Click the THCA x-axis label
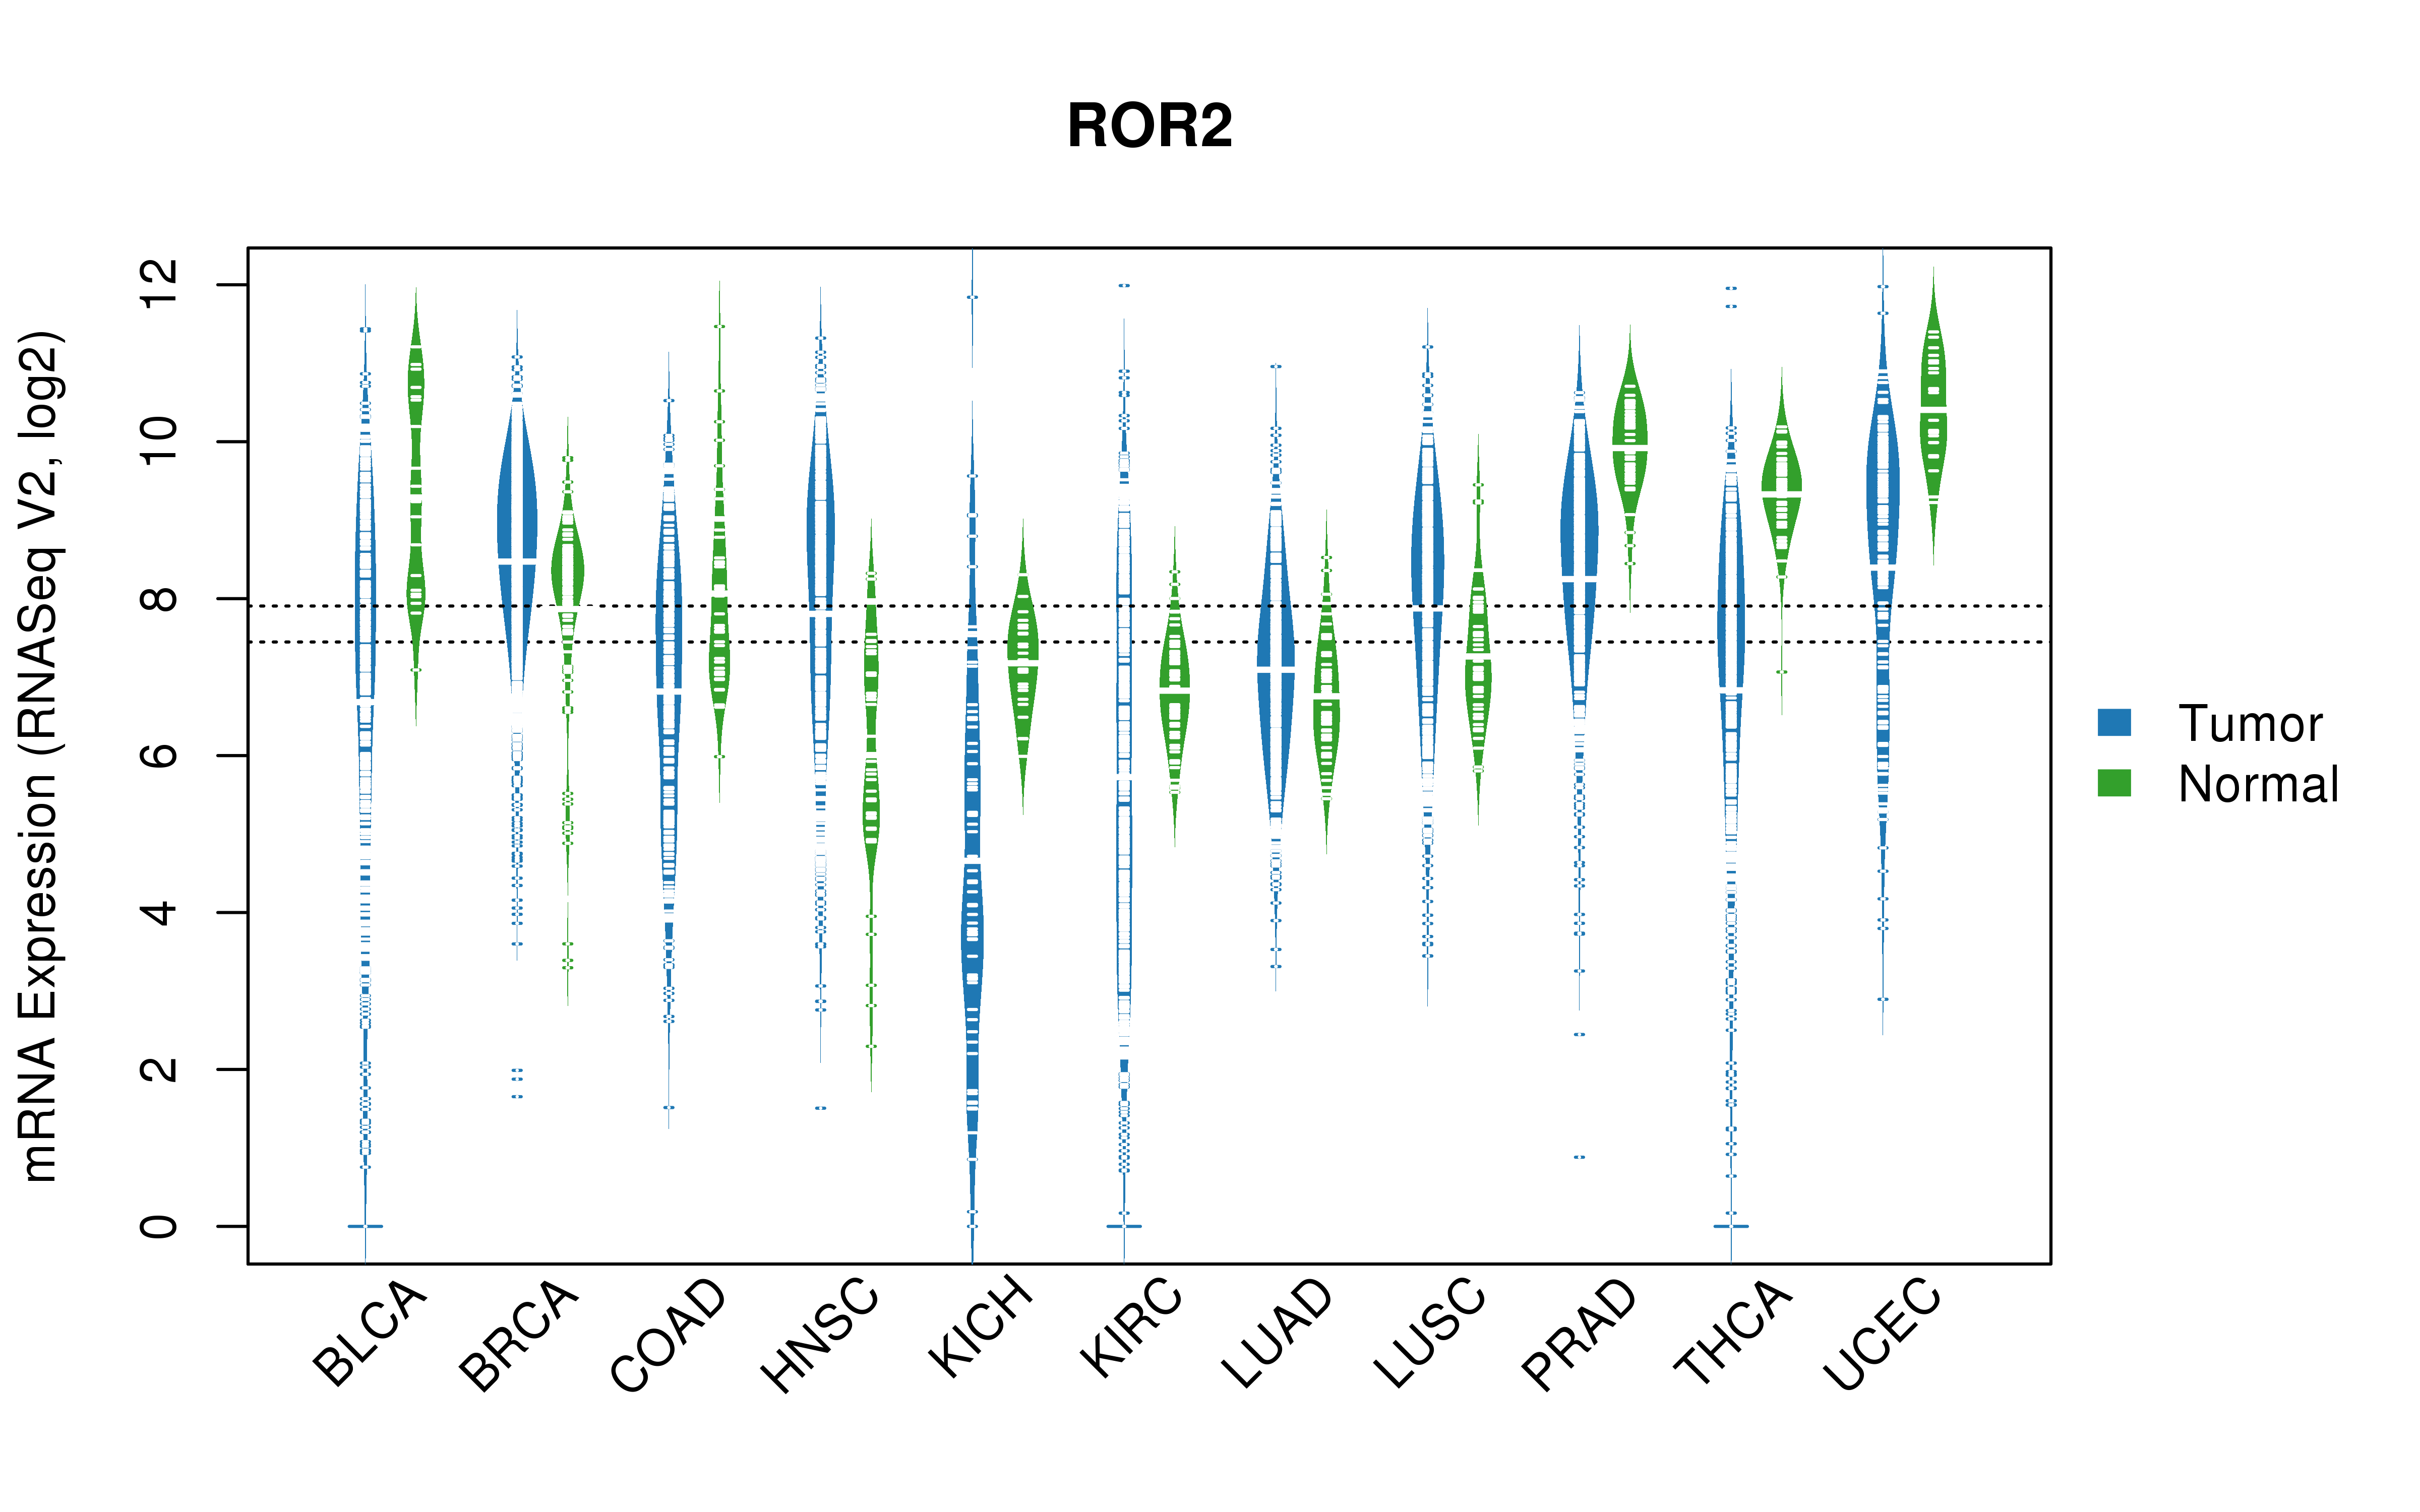This screenshot has width=2420, height=1512. coord(1733,1333)
